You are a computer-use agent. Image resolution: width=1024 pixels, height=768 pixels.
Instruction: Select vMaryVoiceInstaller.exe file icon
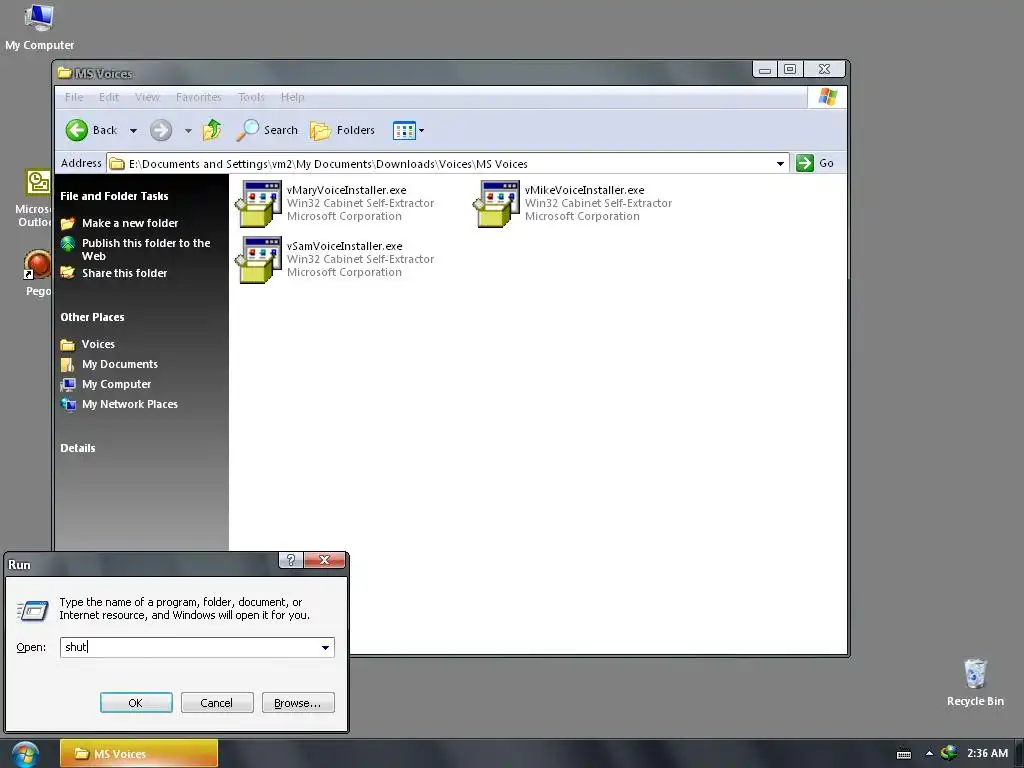tap(259, 203)
